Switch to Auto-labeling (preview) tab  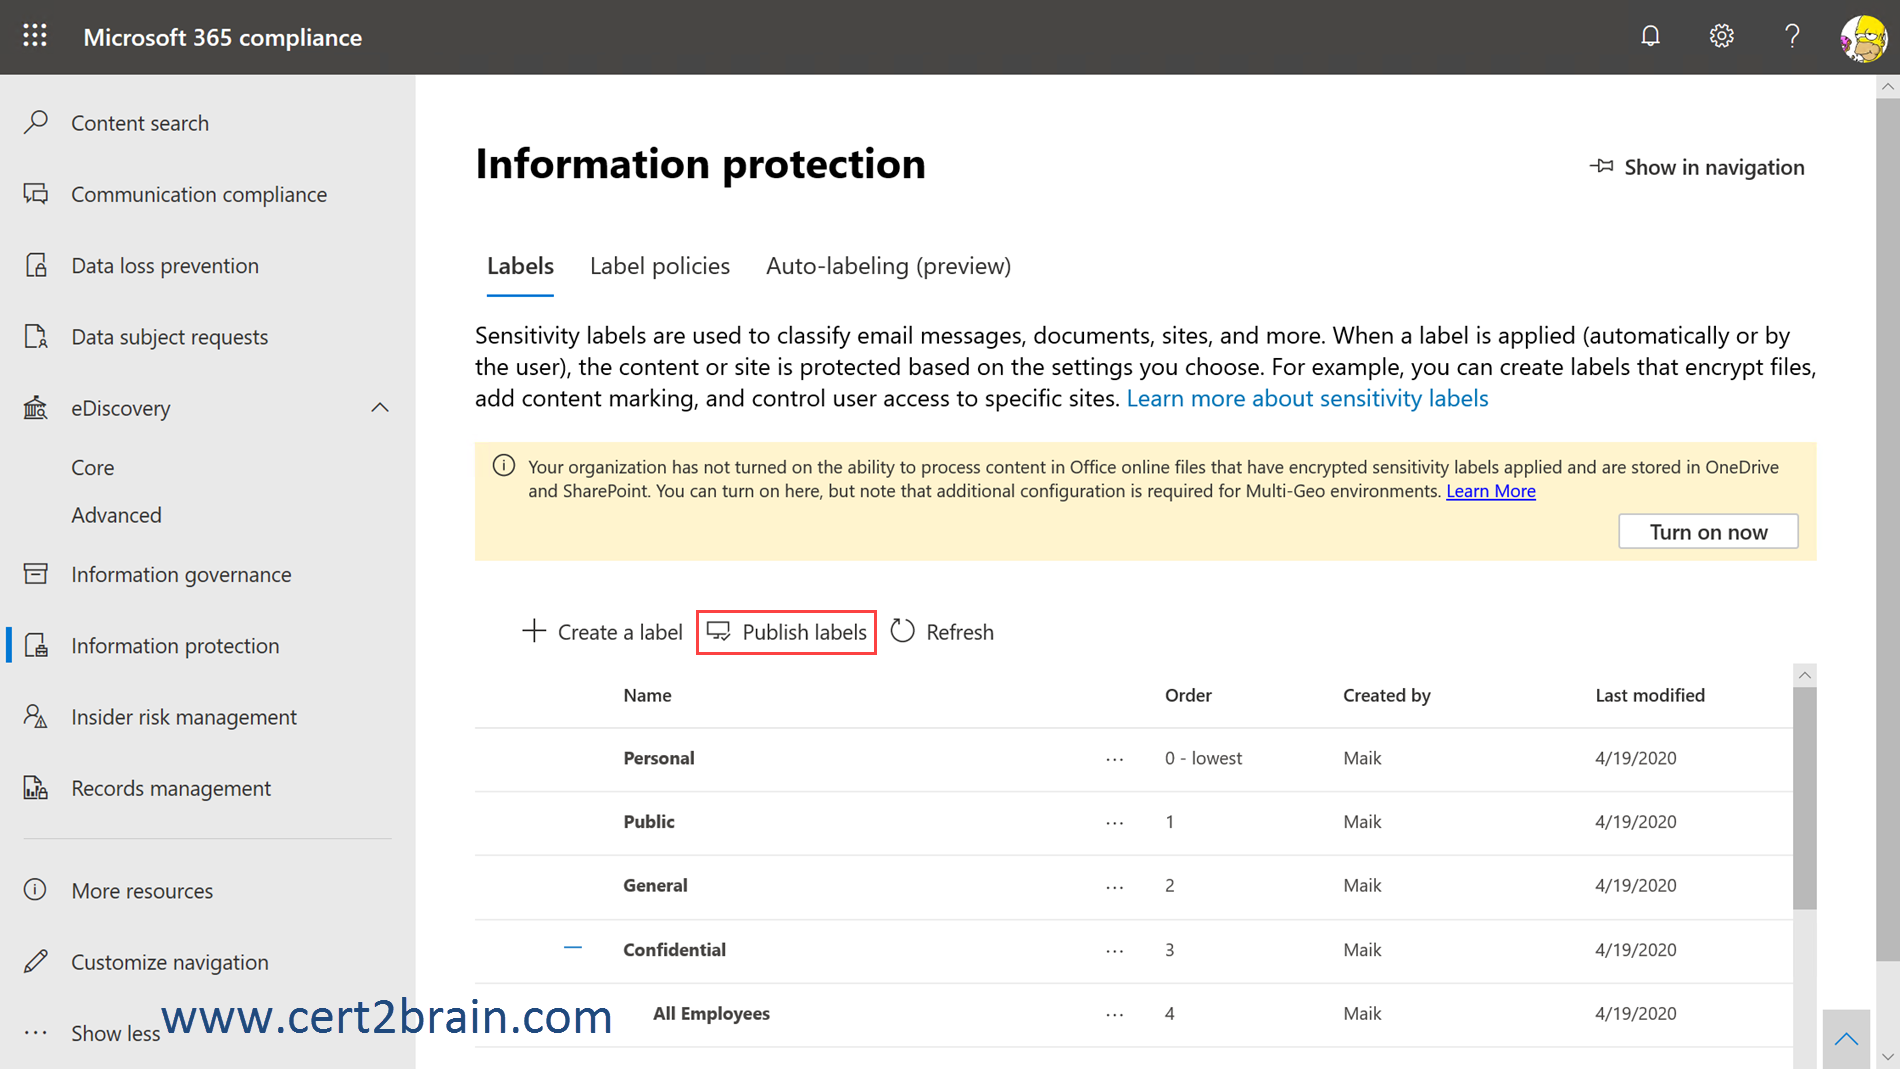click(888, 266)
